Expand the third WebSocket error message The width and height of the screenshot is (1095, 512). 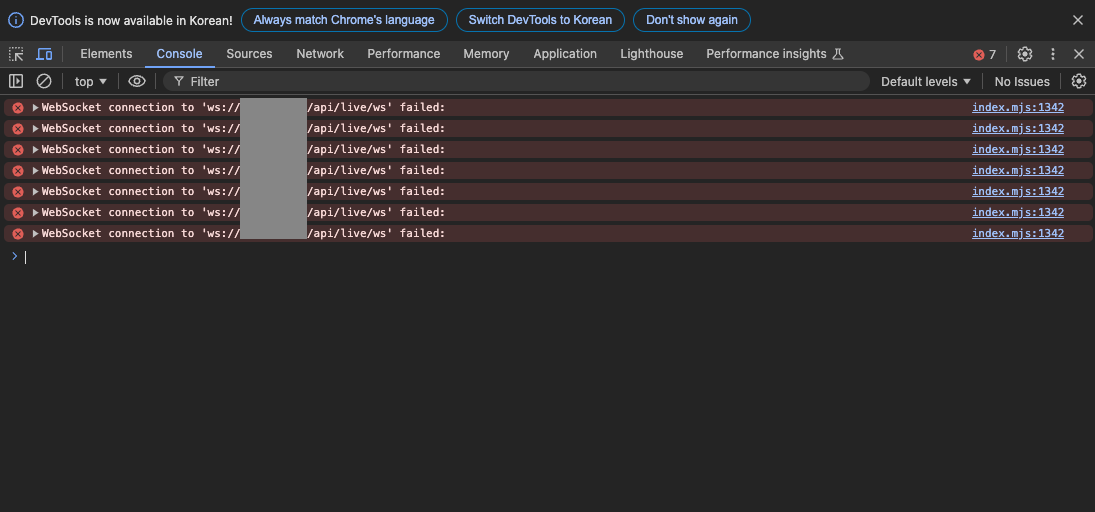click(36, 149)
